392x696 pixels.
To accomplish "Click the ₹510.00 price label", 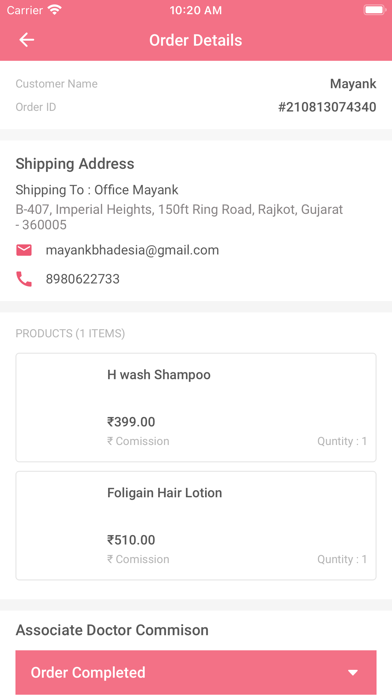I will point(131,540).
